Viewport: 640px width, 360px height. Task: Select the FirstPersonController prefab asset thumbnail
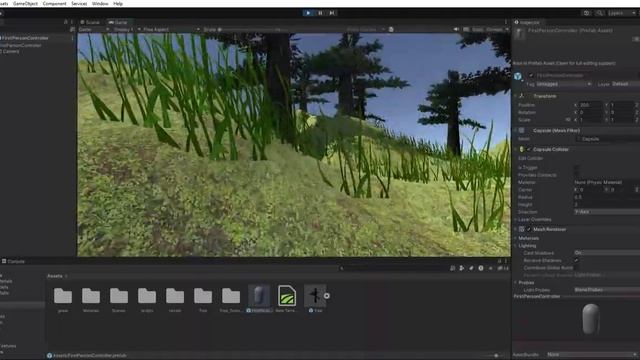(x=259, y=296)
